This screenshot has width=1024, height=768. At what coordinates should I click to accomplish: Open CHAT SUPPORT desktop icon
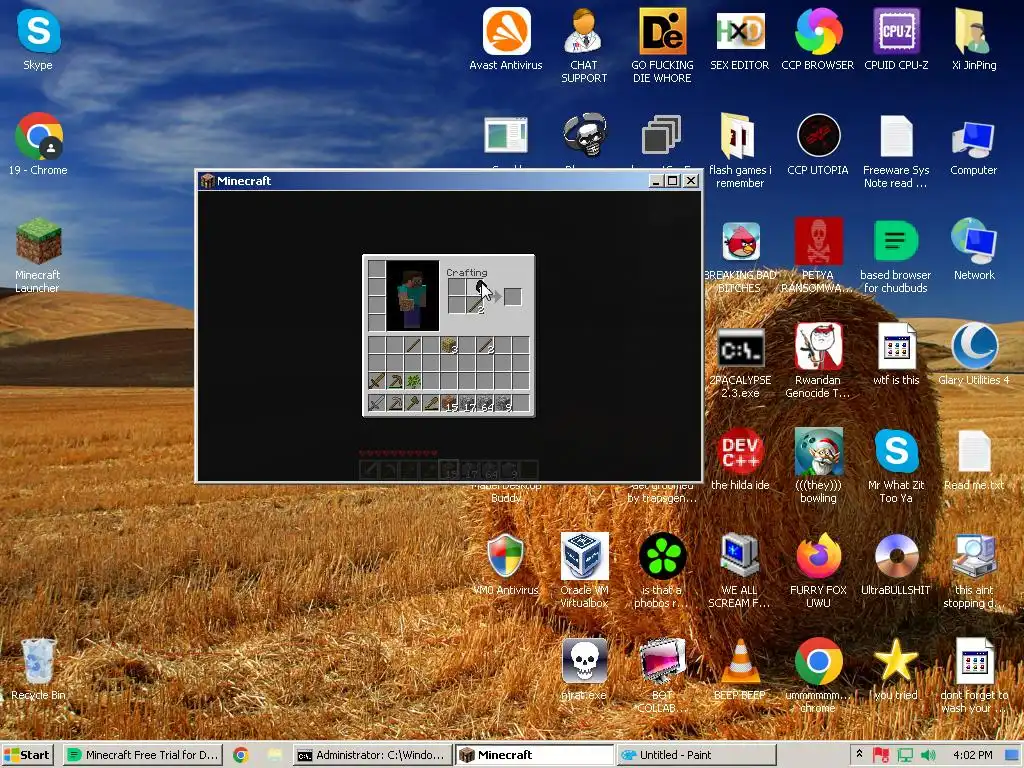click(x=584, y=46)
